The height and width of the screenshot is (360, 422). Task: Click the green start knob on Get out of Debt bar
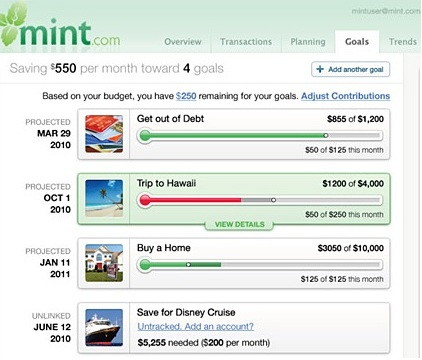[x=145, y=136]
